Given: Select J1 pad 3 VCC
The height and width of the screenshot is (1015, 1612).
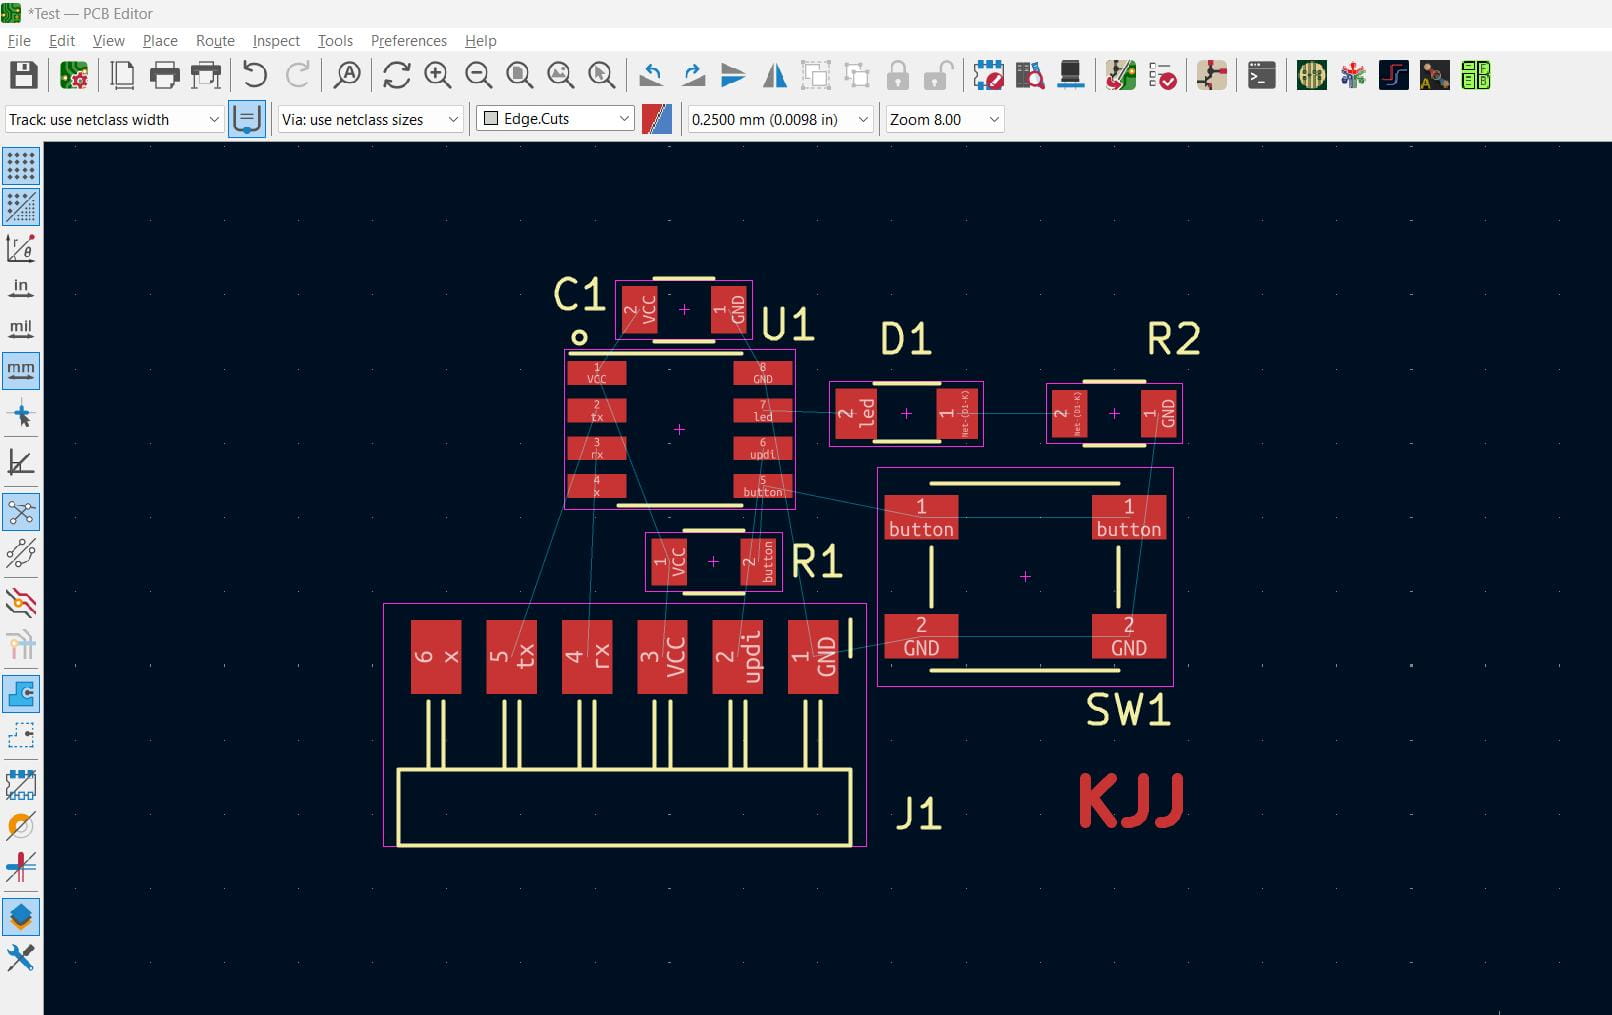Looking at the screenshot, I should pos(662,657).
